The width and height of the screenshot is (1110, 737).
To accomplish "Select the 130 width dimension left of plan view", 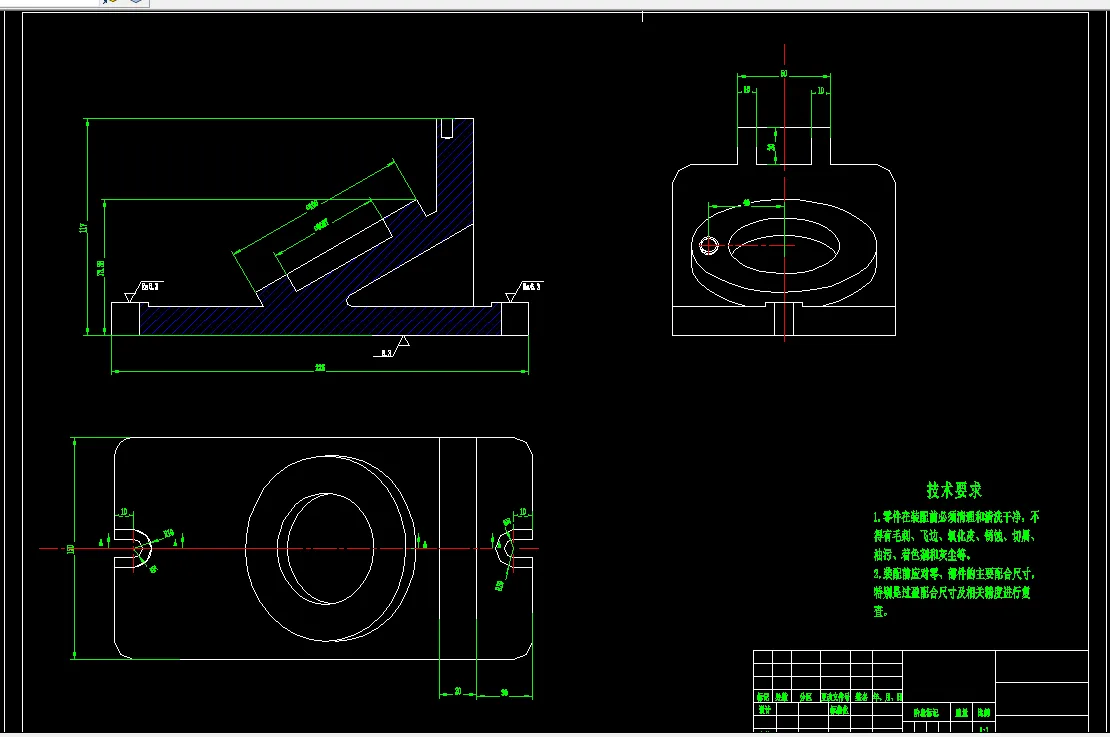I will [x=71, y=549].
